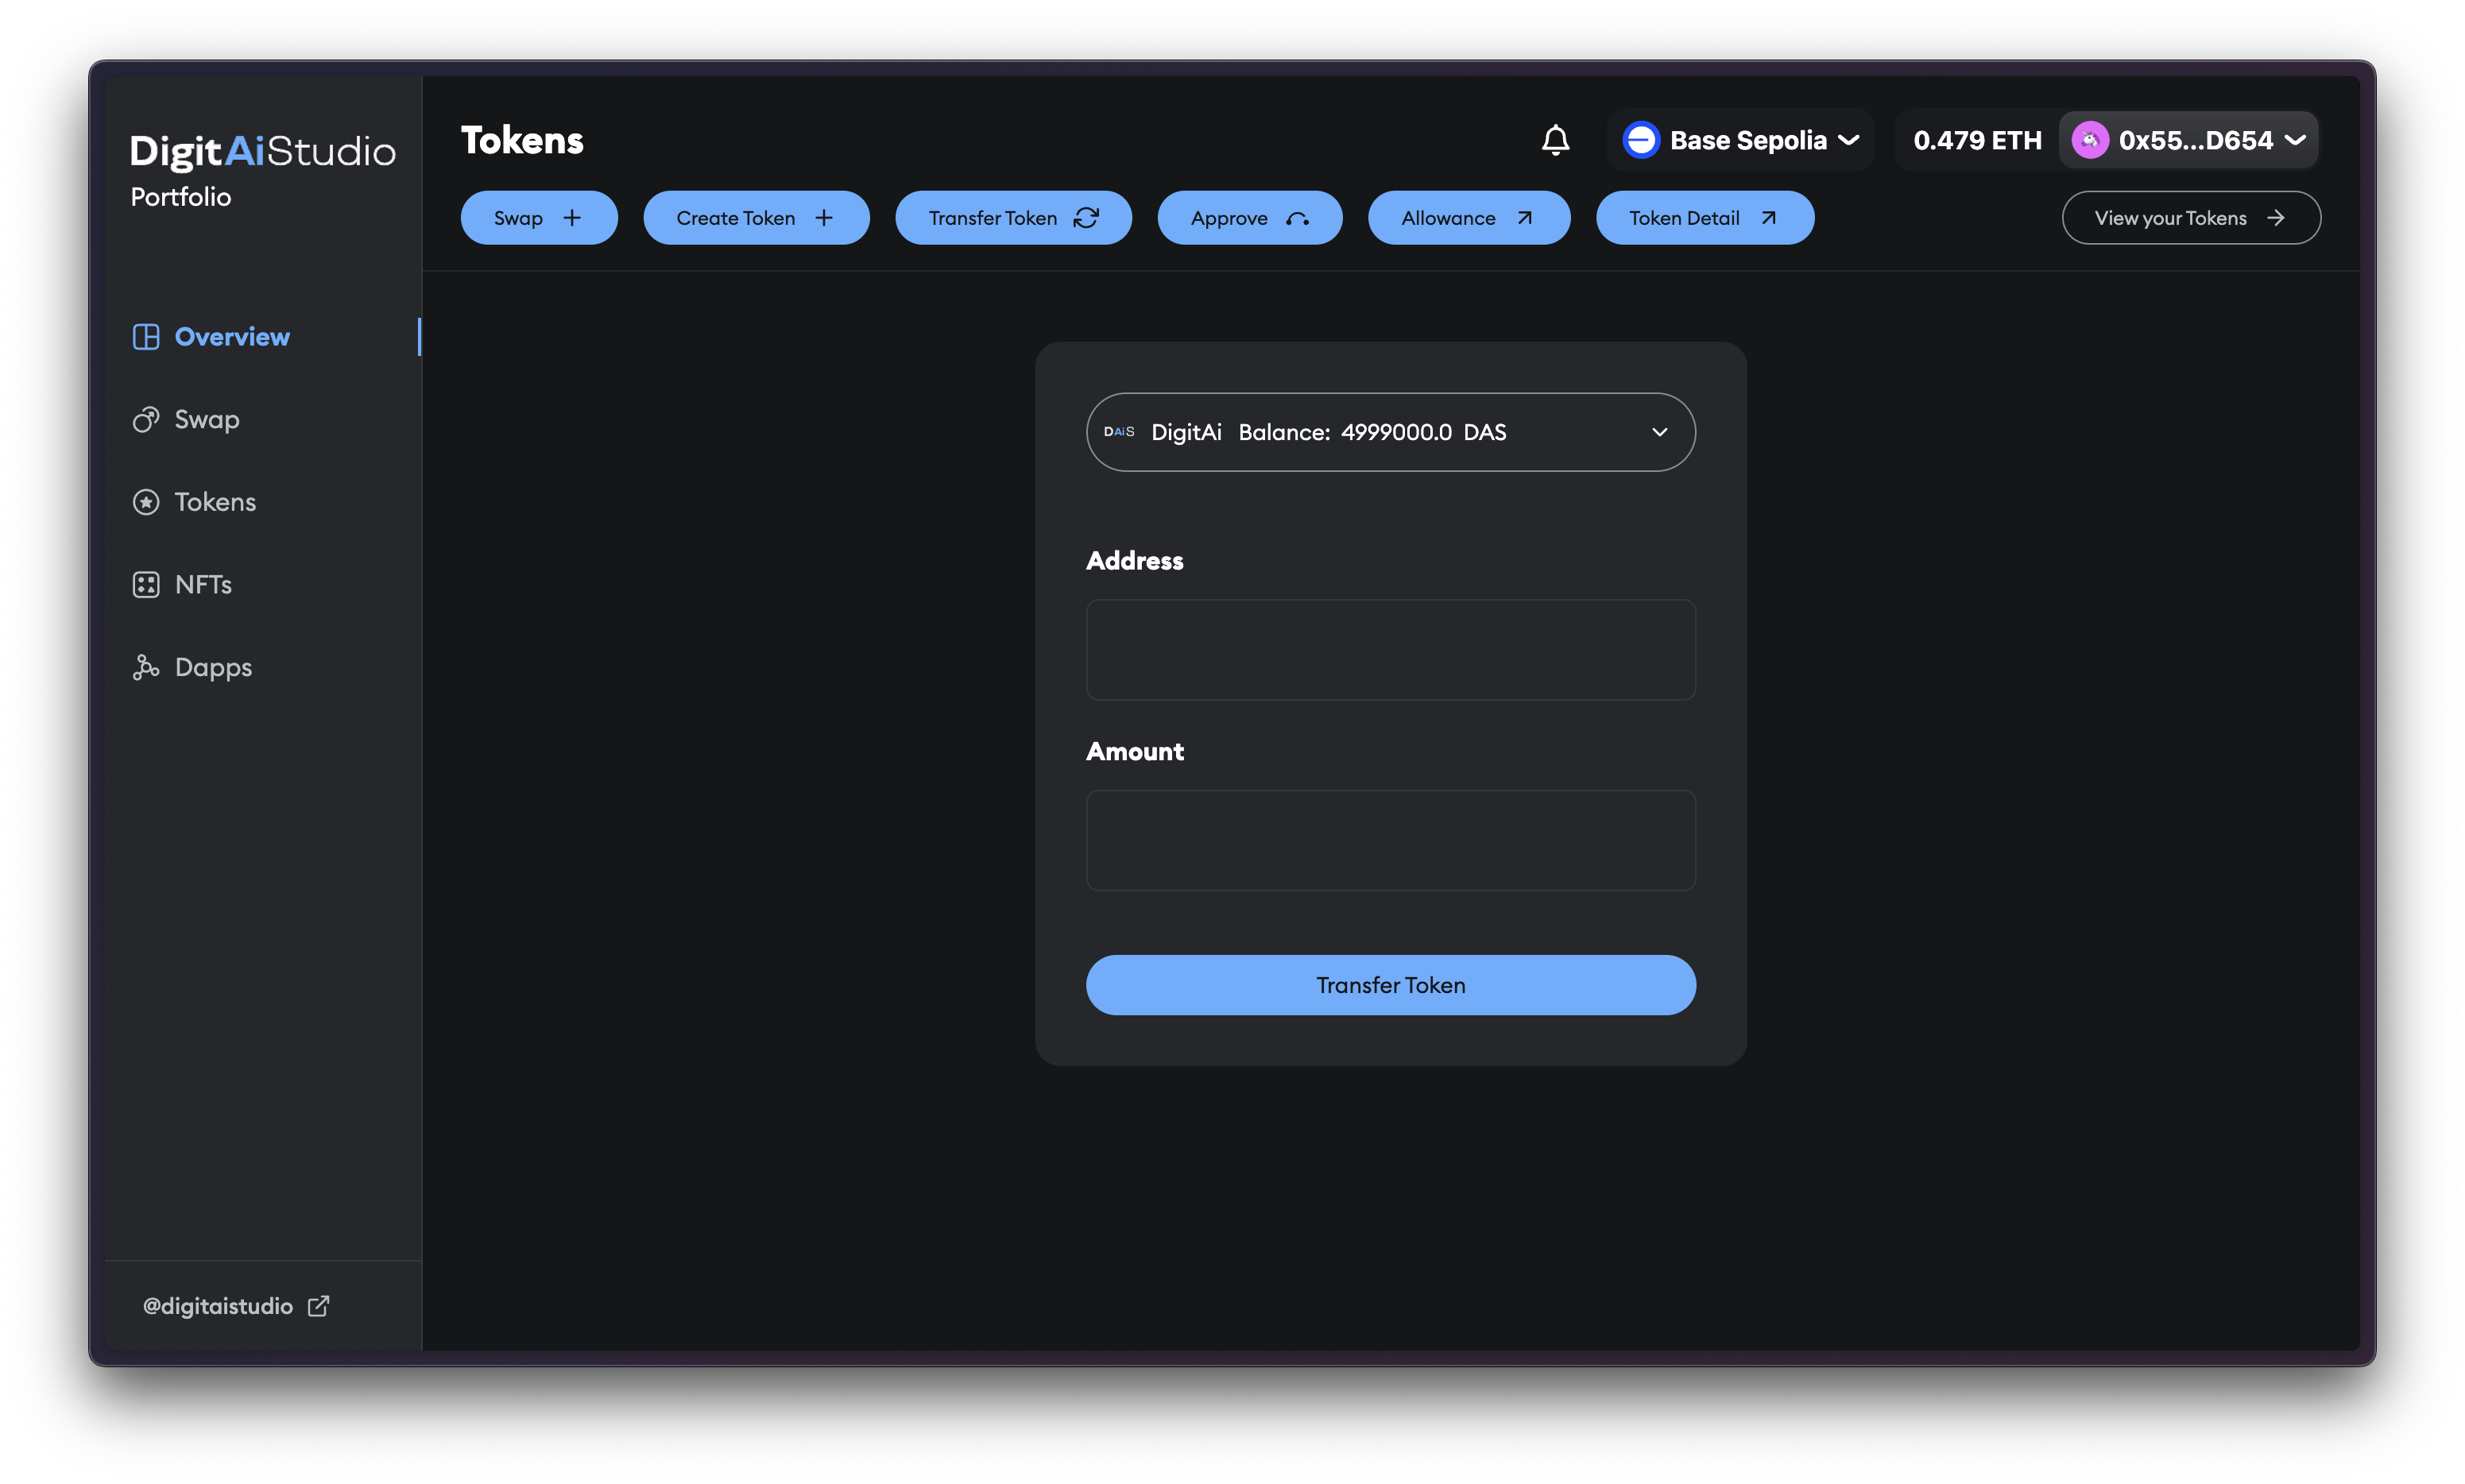Click the Base Sepolia network logo
The image size is (2465, 1484).
pos(1641,140)
